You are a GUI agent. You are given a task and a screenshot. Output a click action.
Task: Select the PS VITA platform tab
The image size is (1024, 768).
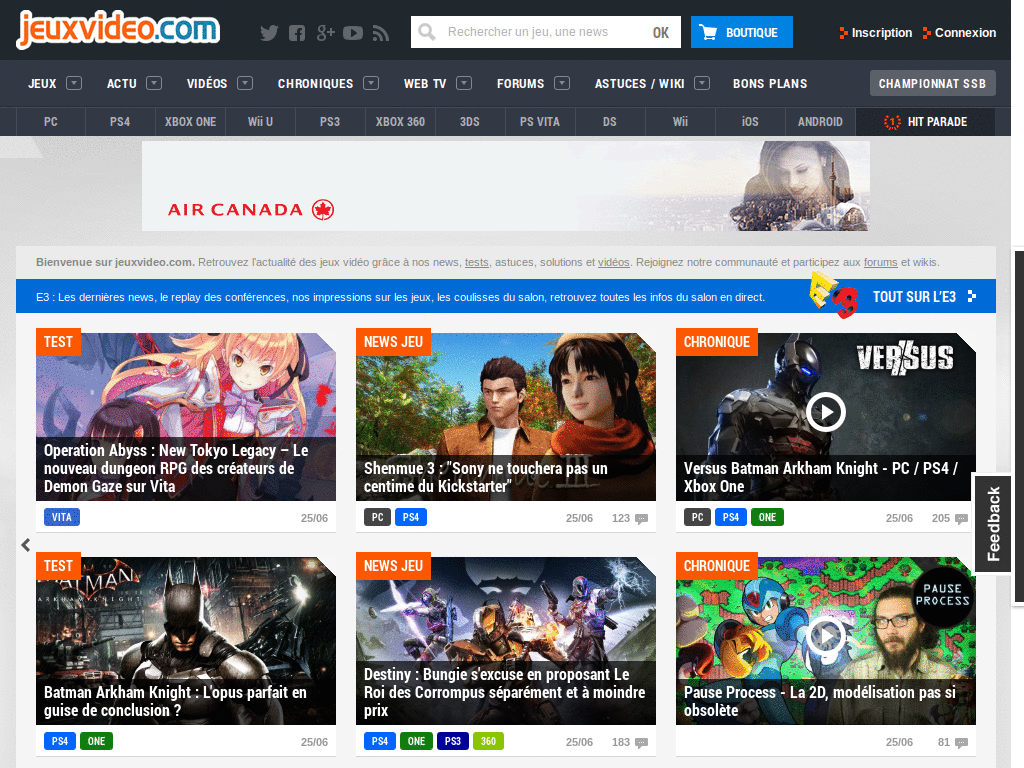(540, 121)
